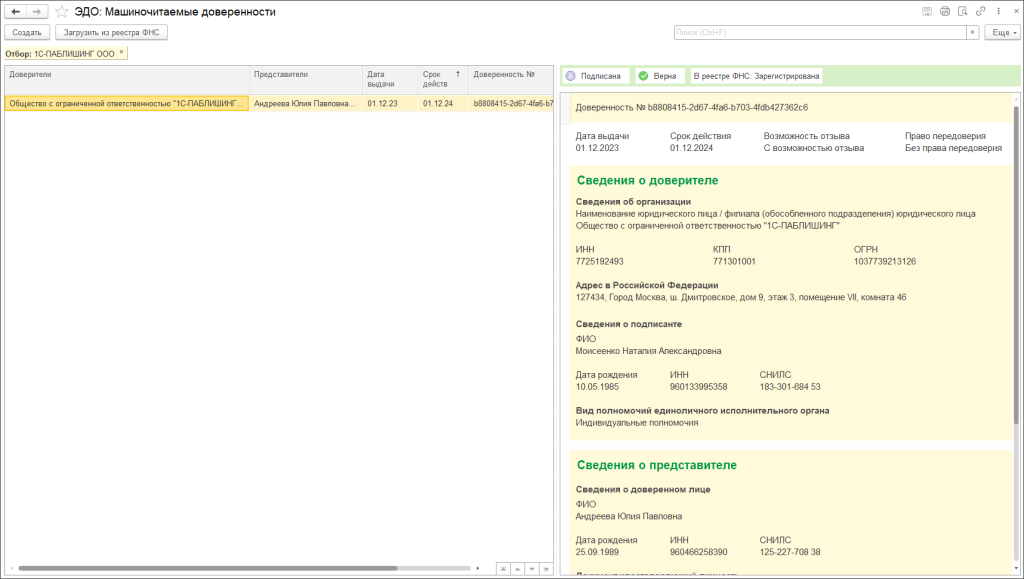
Task: Click the list's horizontal scrollbar
Action: (207, 569)
